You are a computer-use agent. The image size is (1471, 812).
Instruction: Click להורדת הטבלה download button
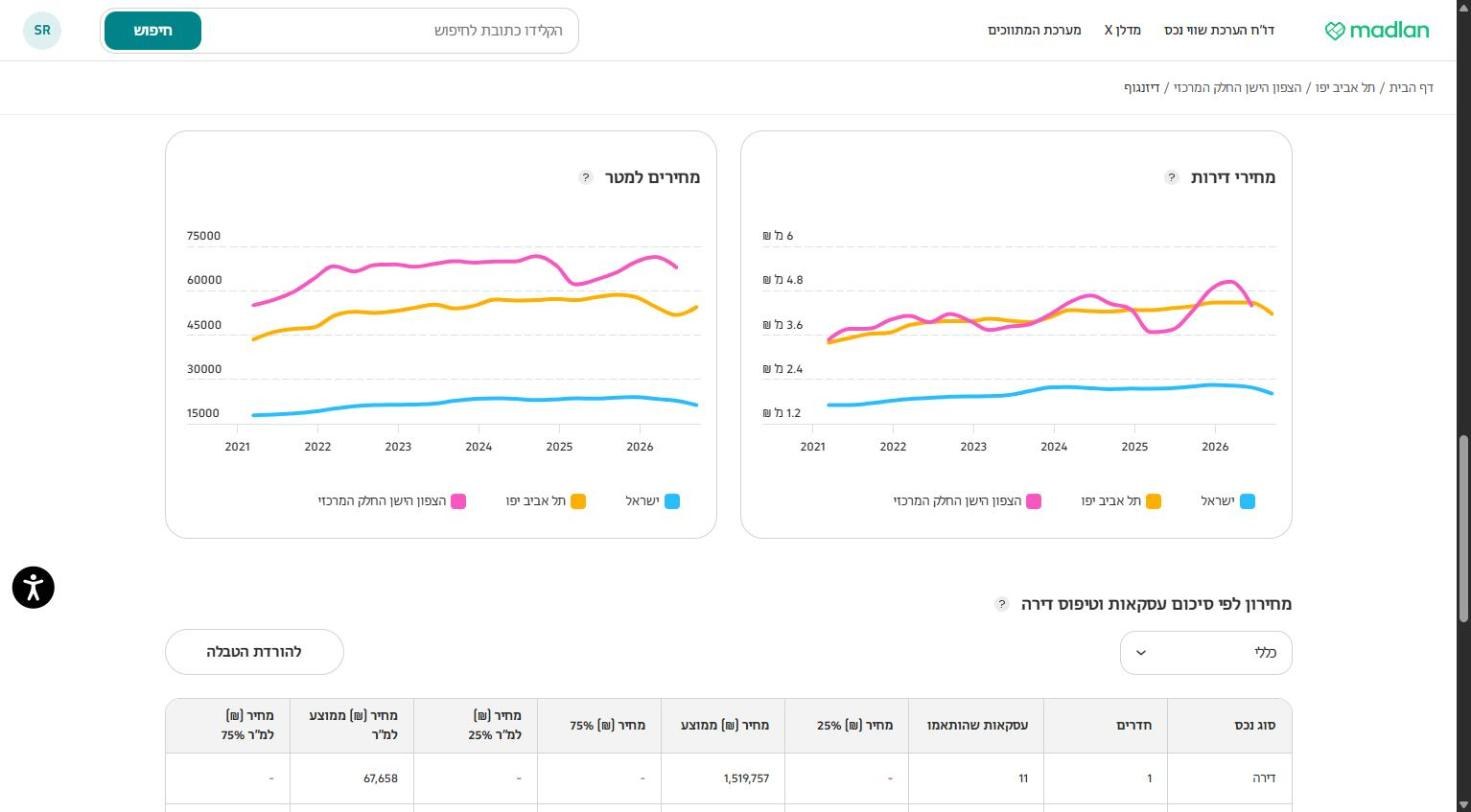tap(254, 652)
